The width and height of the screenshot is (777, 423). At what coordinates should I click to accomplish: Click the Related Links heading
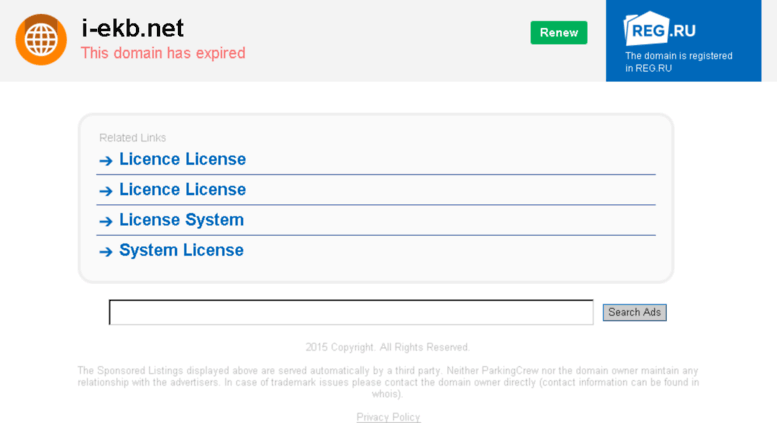[x=132, y=138]
